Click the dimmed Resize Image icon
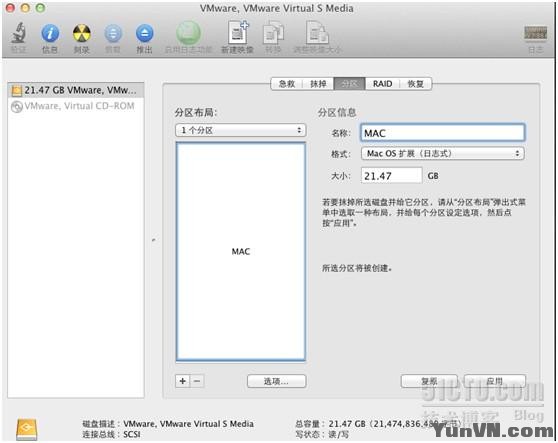The image size is (558, 443). [x=317, y=33]
